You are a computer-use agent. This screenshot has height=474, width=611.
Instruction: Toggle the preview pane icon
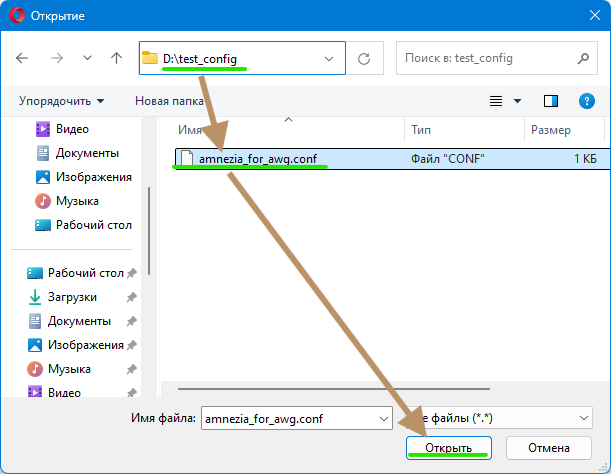[x=550, y=101]
